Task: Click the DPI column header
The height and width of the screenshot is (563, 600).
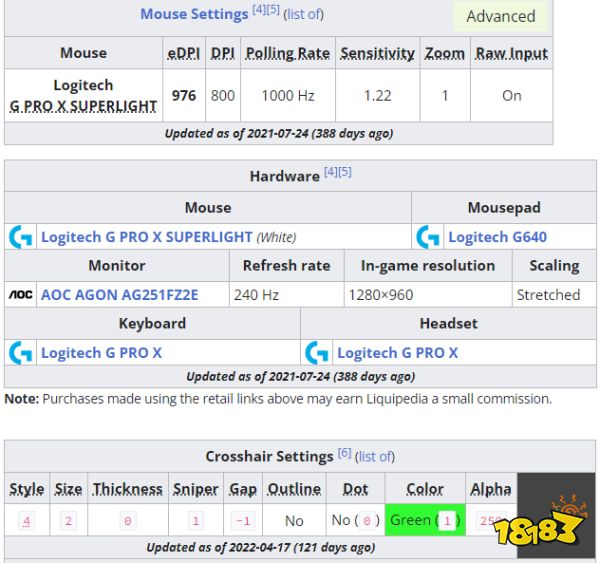Action: tap(223, 53)
